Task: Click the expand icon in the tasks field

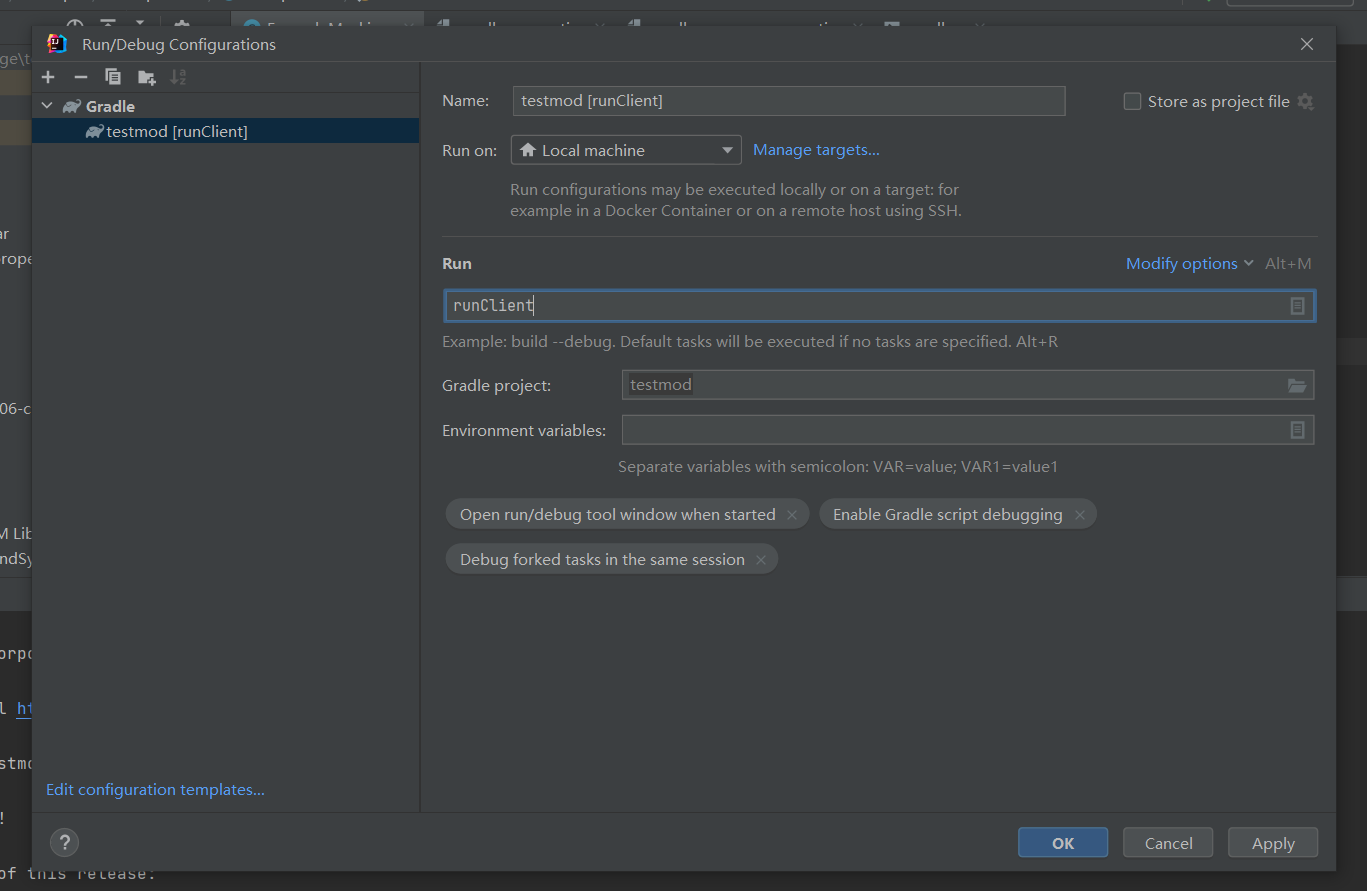Action: tap(1297, 306)
